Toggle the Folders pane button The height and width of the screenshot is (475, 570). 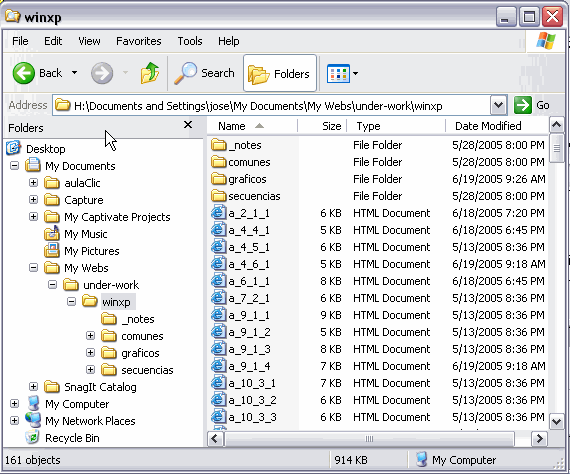280,73
